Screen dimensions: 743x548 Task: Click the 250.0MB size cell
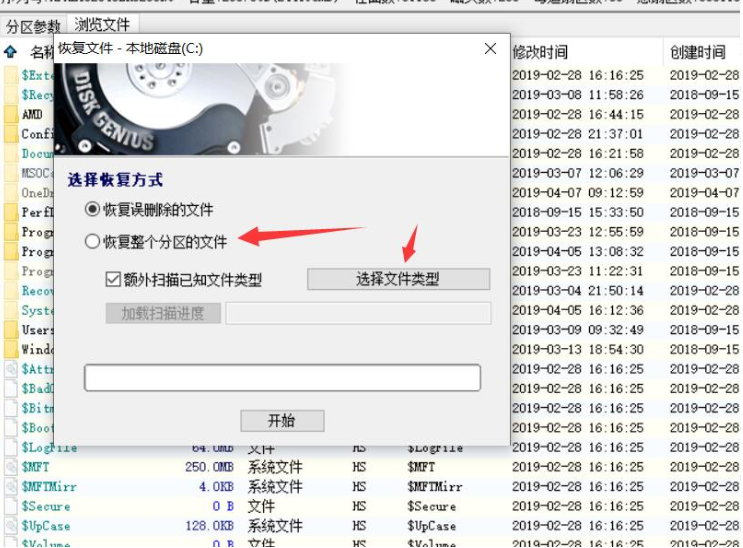[x=209, y=467]
